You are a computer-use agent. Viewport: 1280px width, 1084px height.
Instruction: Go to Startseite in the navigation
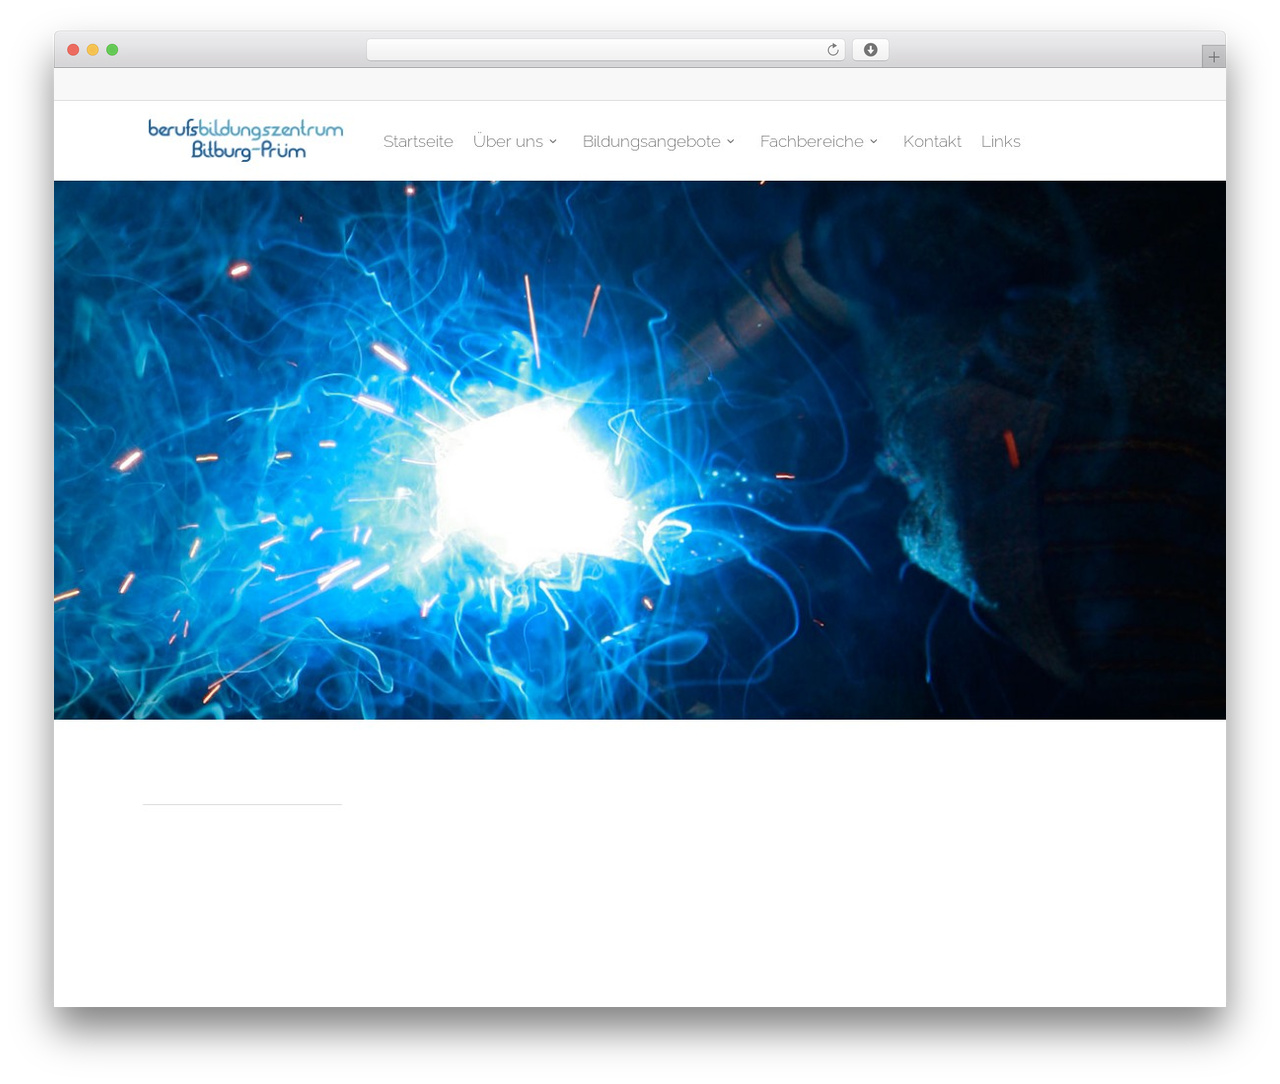tap(418, 142)
